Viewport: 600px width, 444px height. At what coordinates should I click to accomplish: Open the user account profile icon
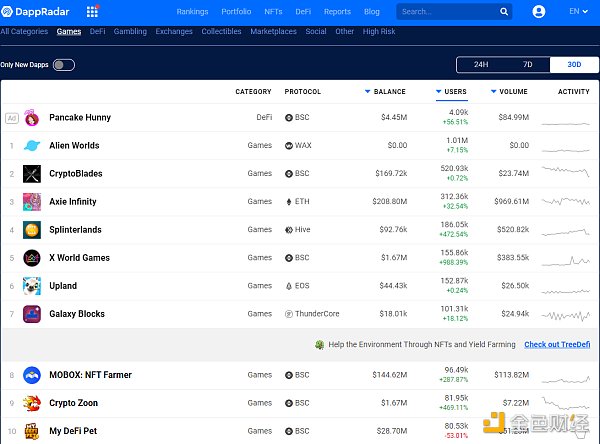(x=540, y=12)
